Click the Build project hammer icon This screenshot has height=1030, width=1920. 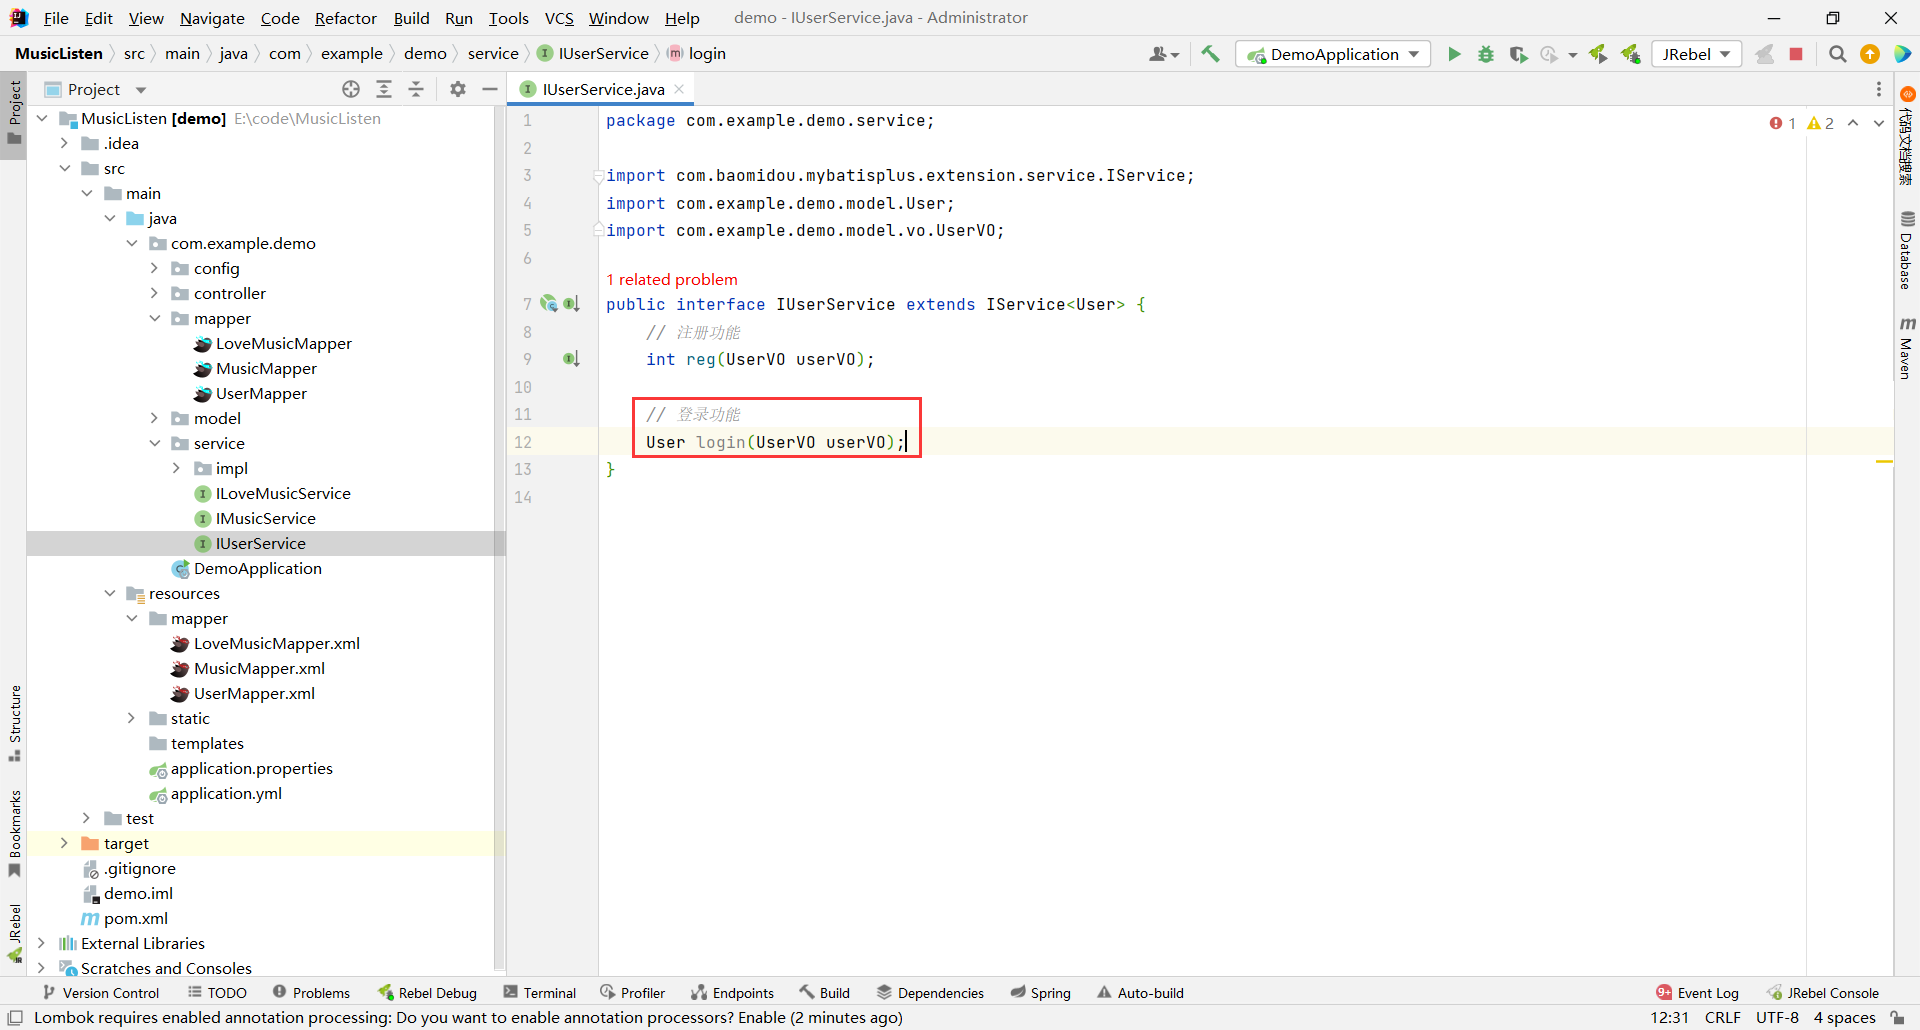1210,54
